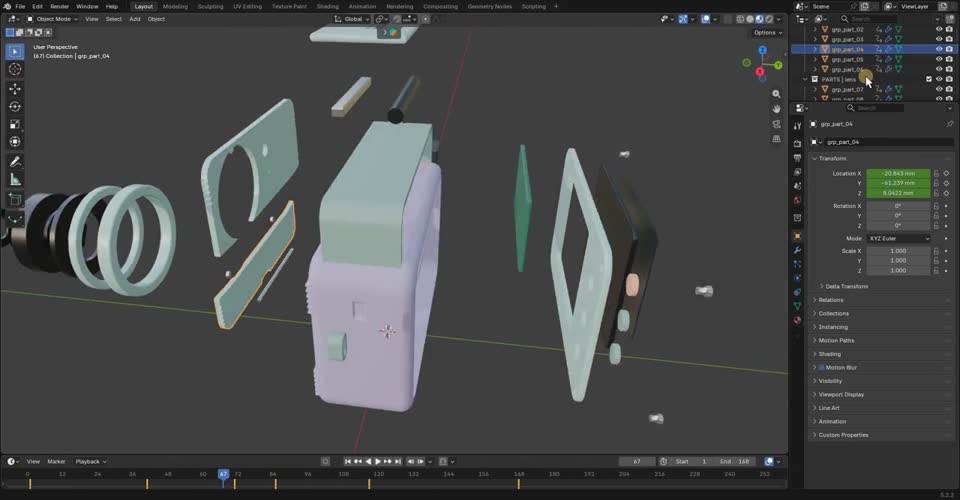Open the Options dropdown in viewport
Screen dimensions: 960x500
[x=768, y=32]
